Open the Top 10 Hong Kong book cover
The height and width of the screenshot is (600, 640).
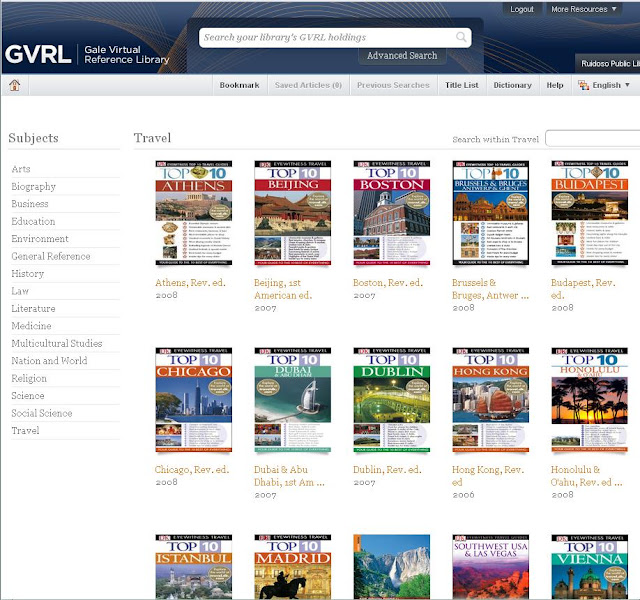pyautogui.click(x=491, y=400)
